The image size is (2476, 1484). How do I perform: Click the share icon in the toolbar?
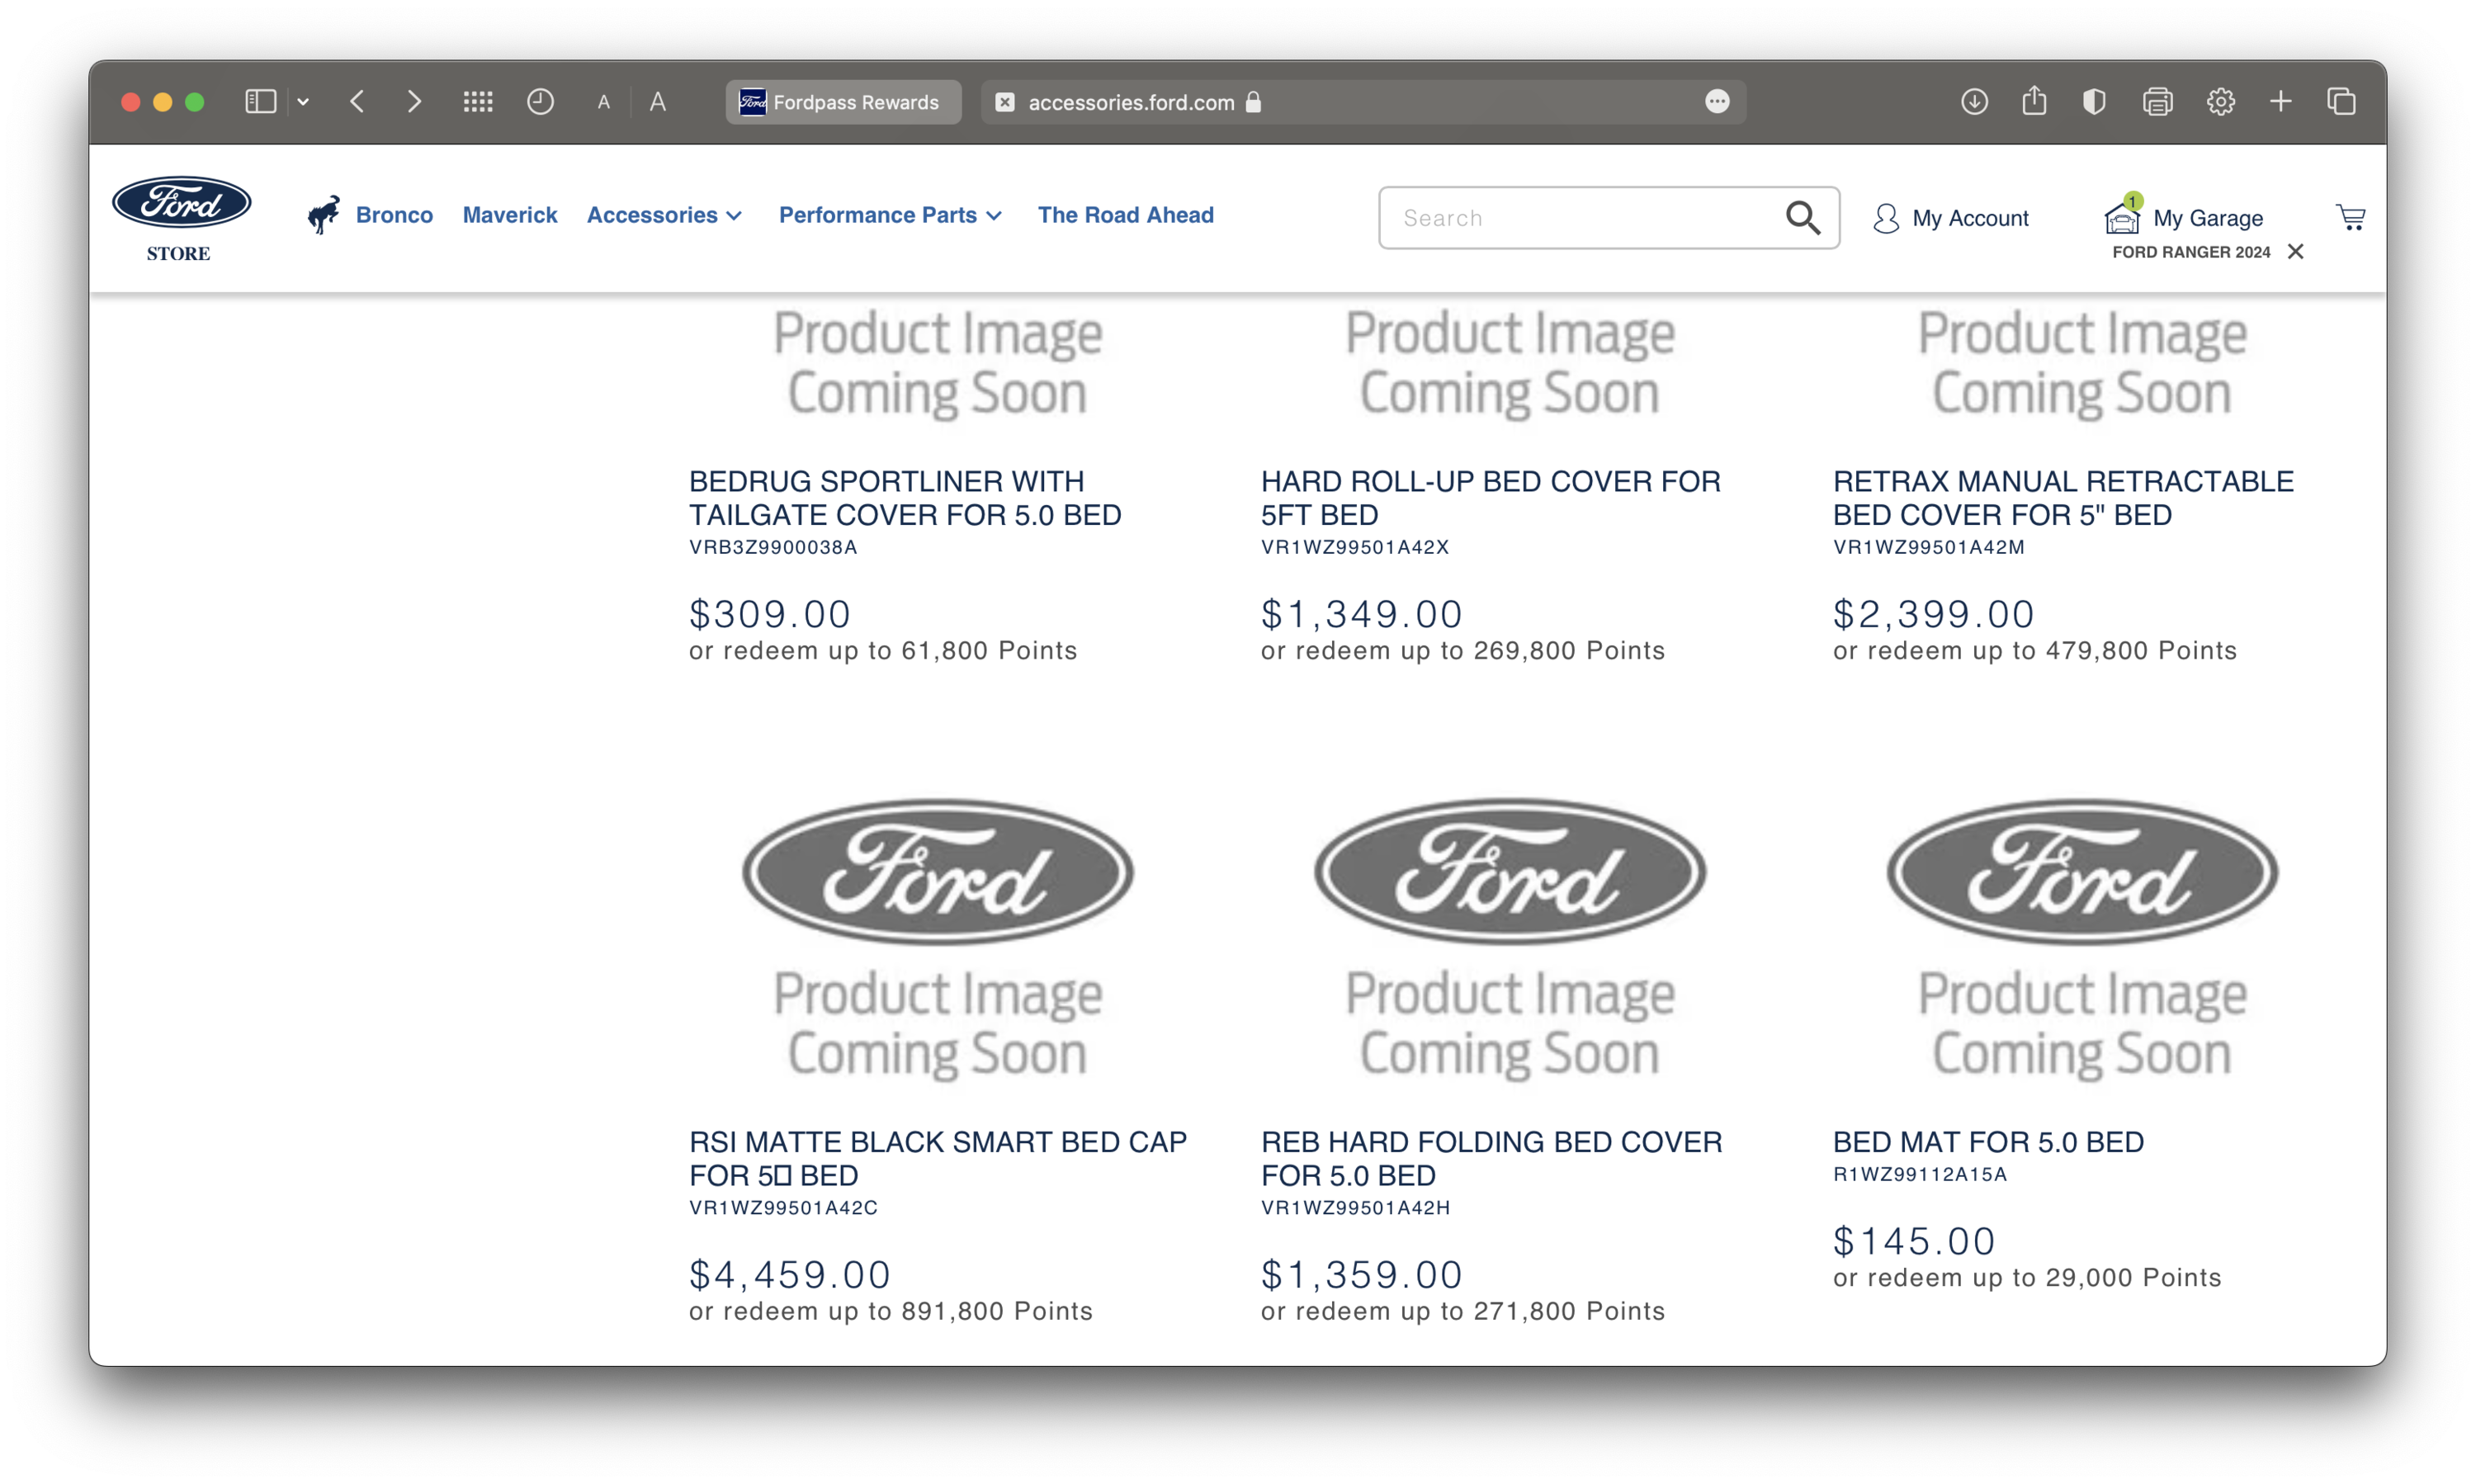pyautogui.click(x=2034, y=101)
